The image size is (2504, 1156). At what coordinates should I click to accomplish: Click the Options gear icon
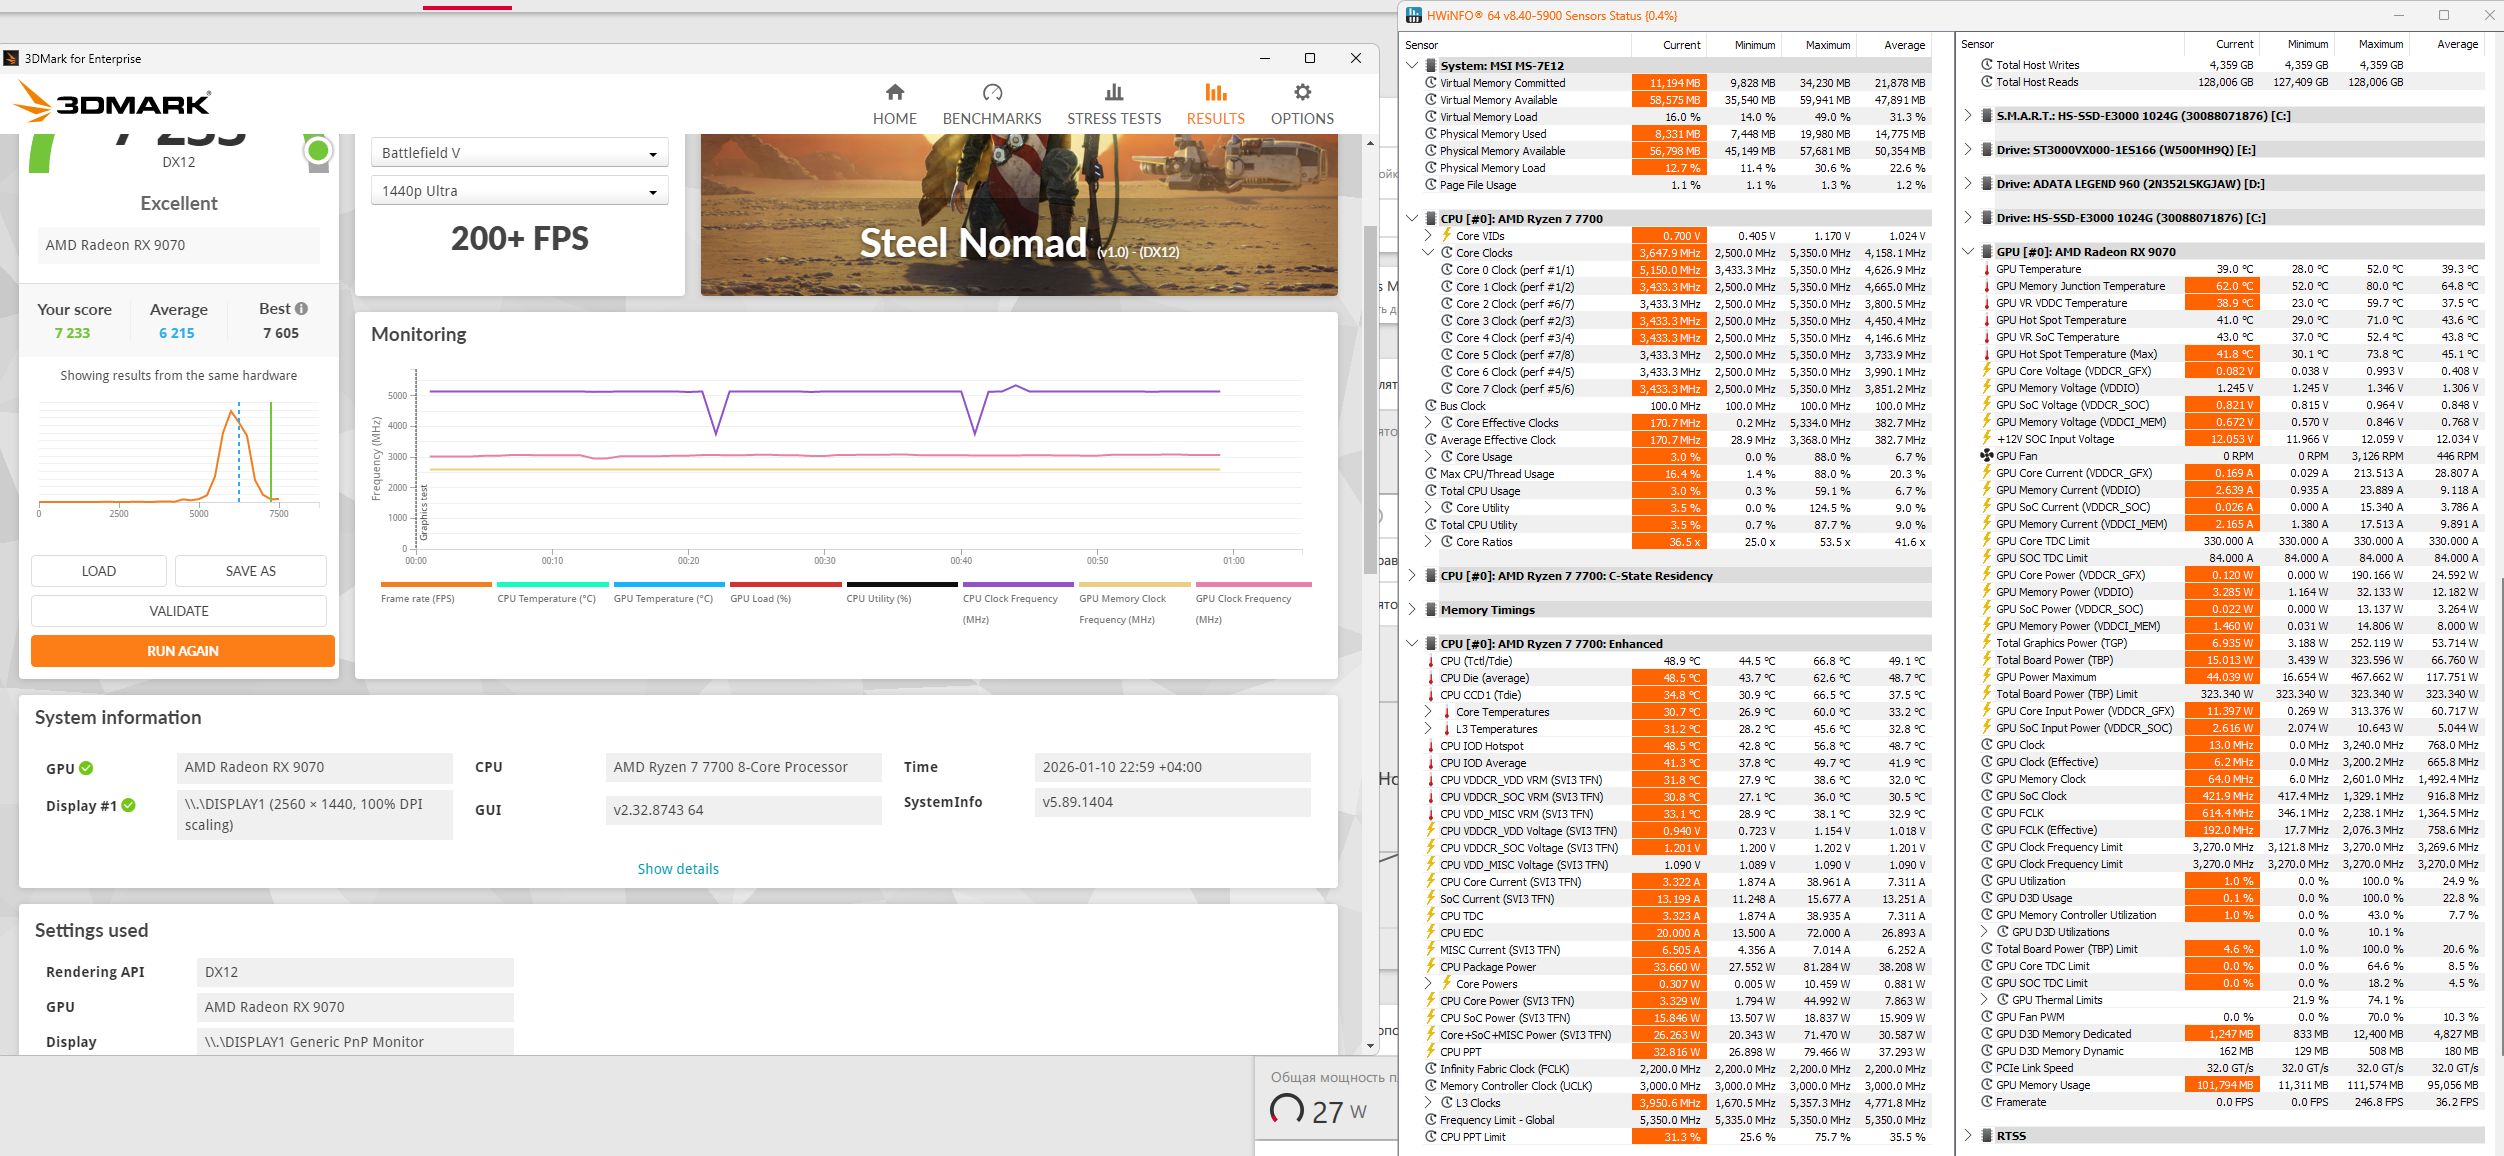(1301, 93)
